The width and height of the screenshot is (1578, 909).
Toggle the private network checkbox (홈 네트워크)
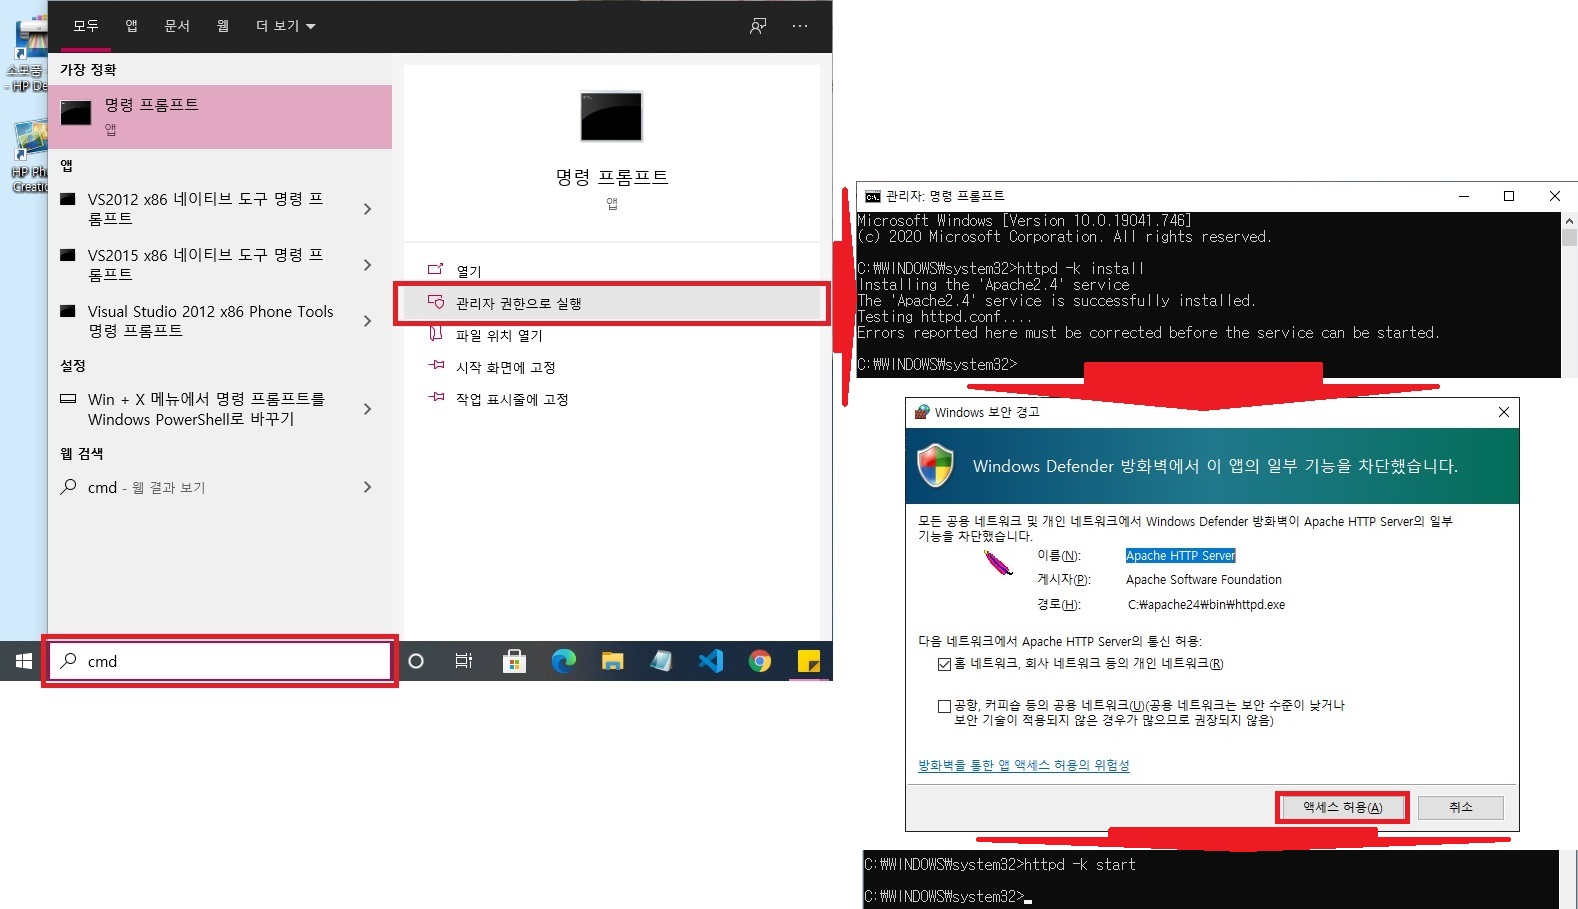[x=944, y=664]
